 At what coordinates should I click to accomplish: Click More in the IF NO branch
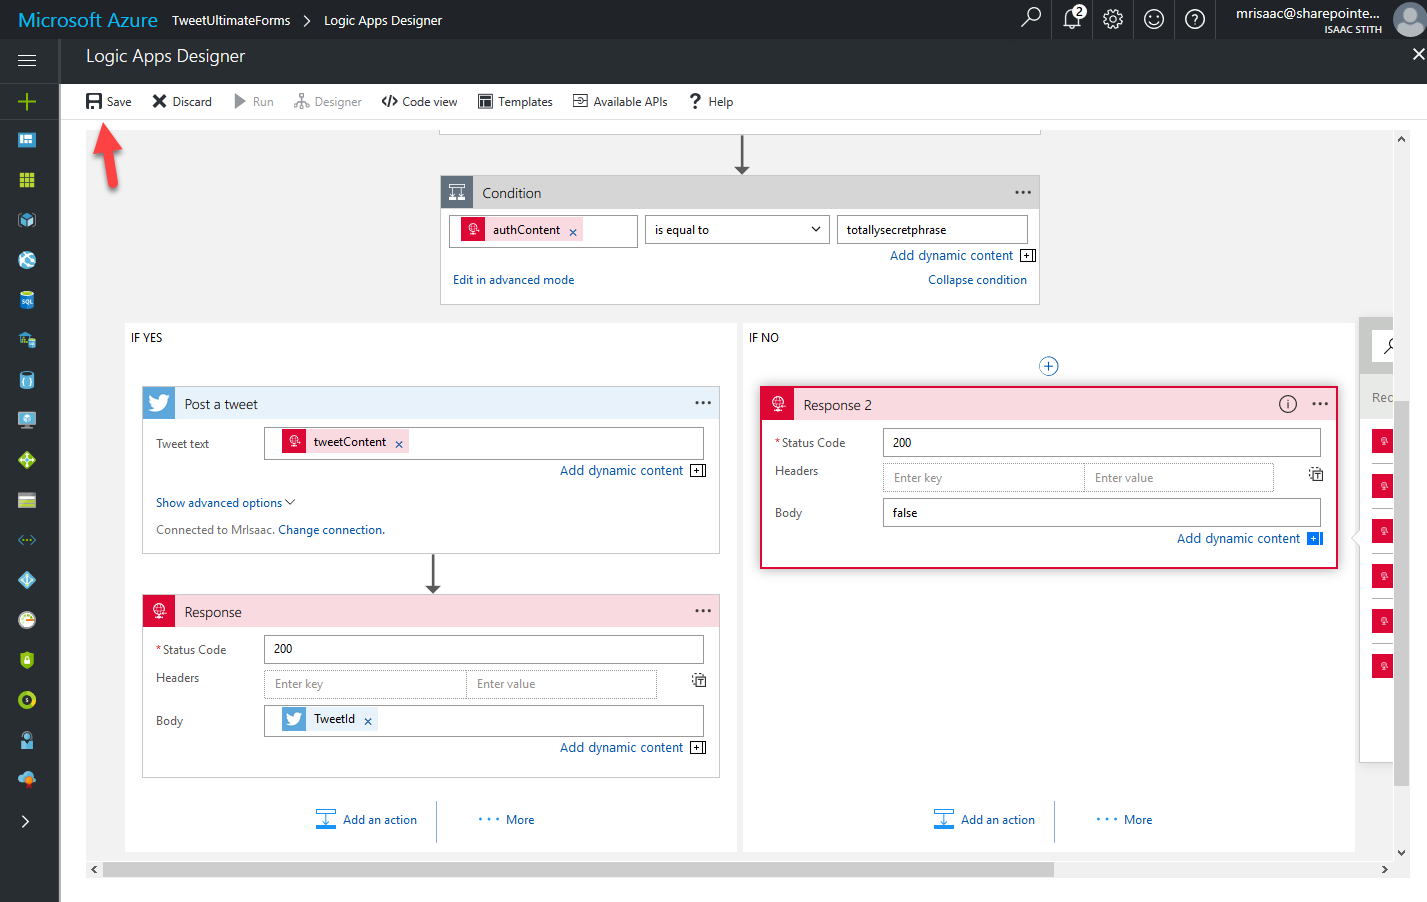point(1124,820)
